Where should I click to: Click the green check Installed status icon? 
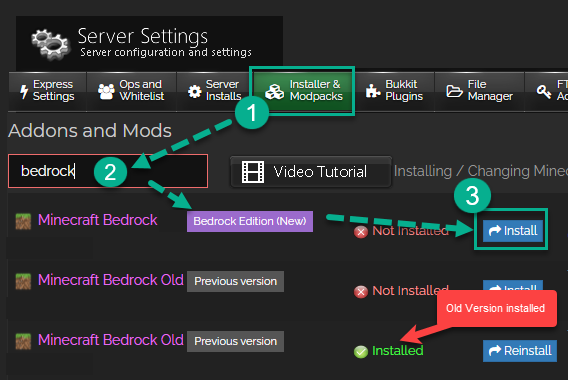coord(361,351)
